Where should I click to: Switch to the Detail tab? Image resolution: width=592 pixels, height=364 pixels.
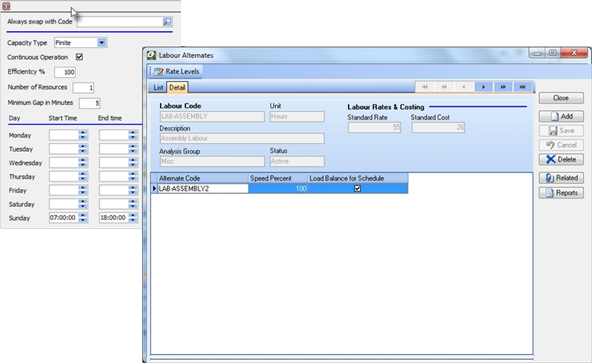pos(177,88)
